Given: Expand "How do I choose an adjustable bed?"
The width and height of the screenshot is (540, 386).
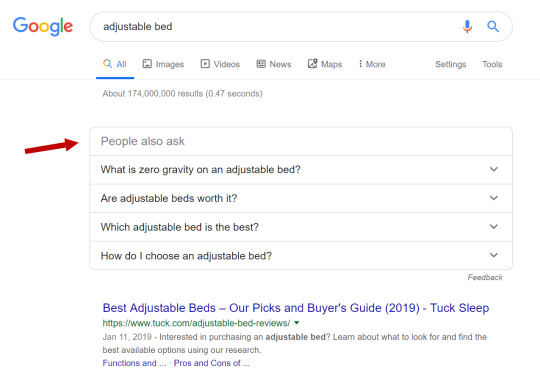Looking at the screenshot, I should pyautogui.click(x=301, y=255).
